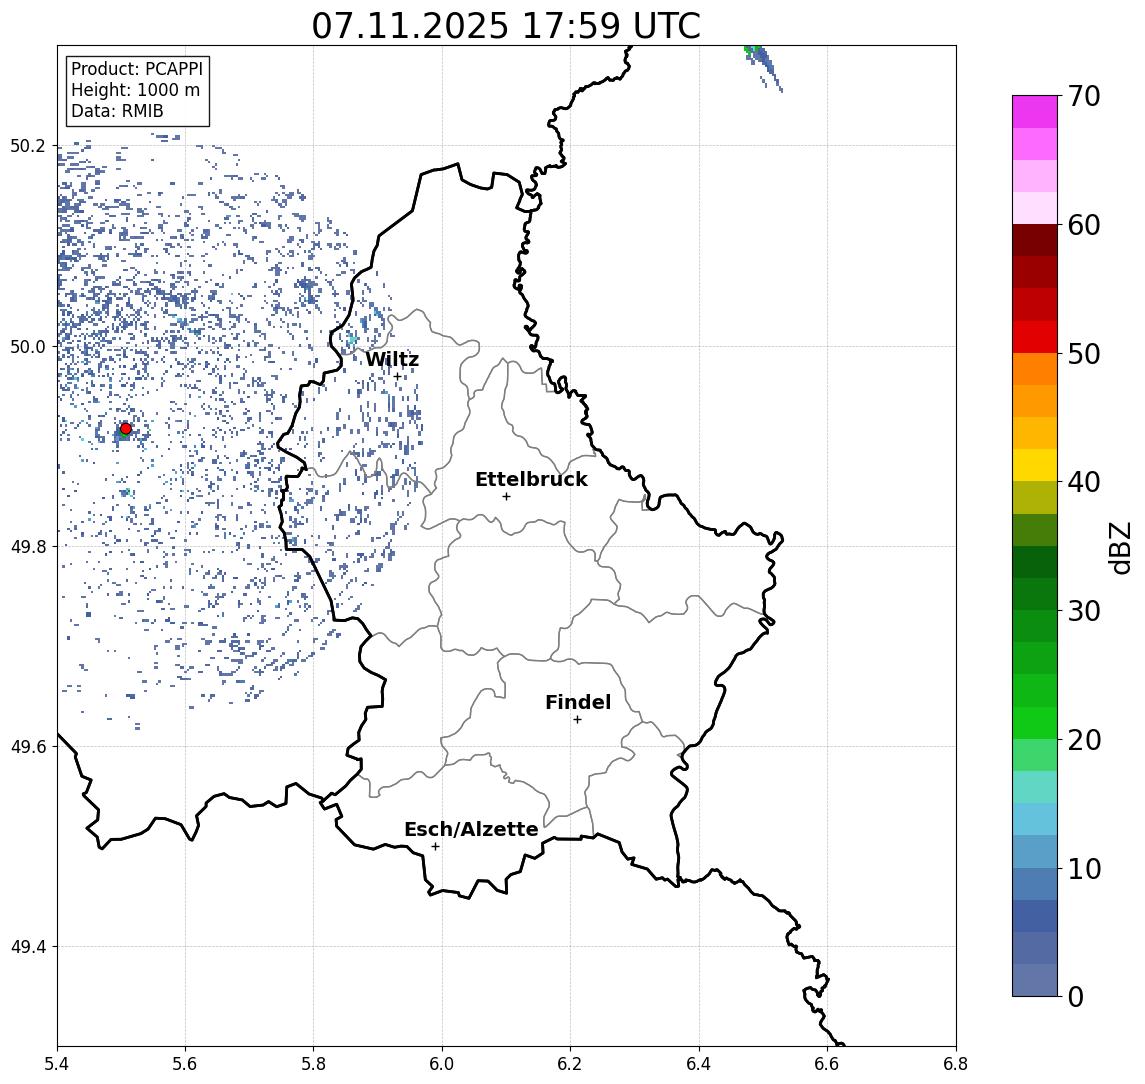Image resolution: width=1145 pixels, height=1084 pixels.
Task: Click the colorbar tick label 10
Action: coord(1084,868)
